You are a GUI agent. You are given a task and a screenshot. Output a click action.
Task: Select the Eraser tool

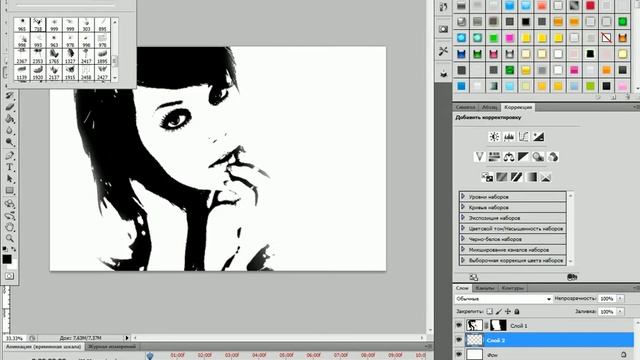pyautogui.click(x=10, y=107)
